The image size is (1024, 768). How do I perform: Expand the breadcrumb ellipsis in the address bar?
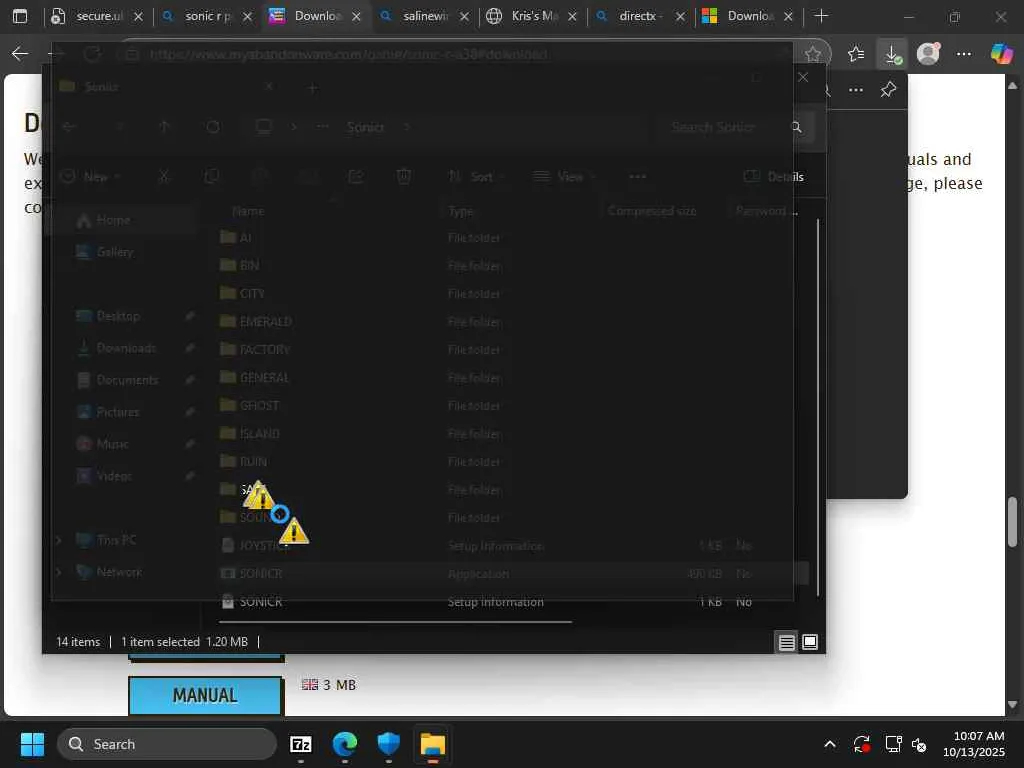pos(323,127)
